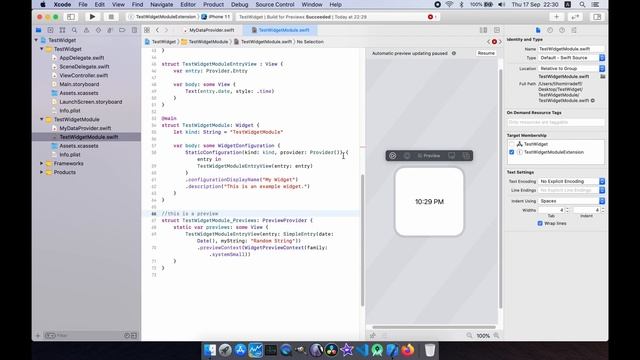The width and height of the screenshot is (640, 360).
Task: Click the zoom in magnifier on canvas
Action: (496, 336)
